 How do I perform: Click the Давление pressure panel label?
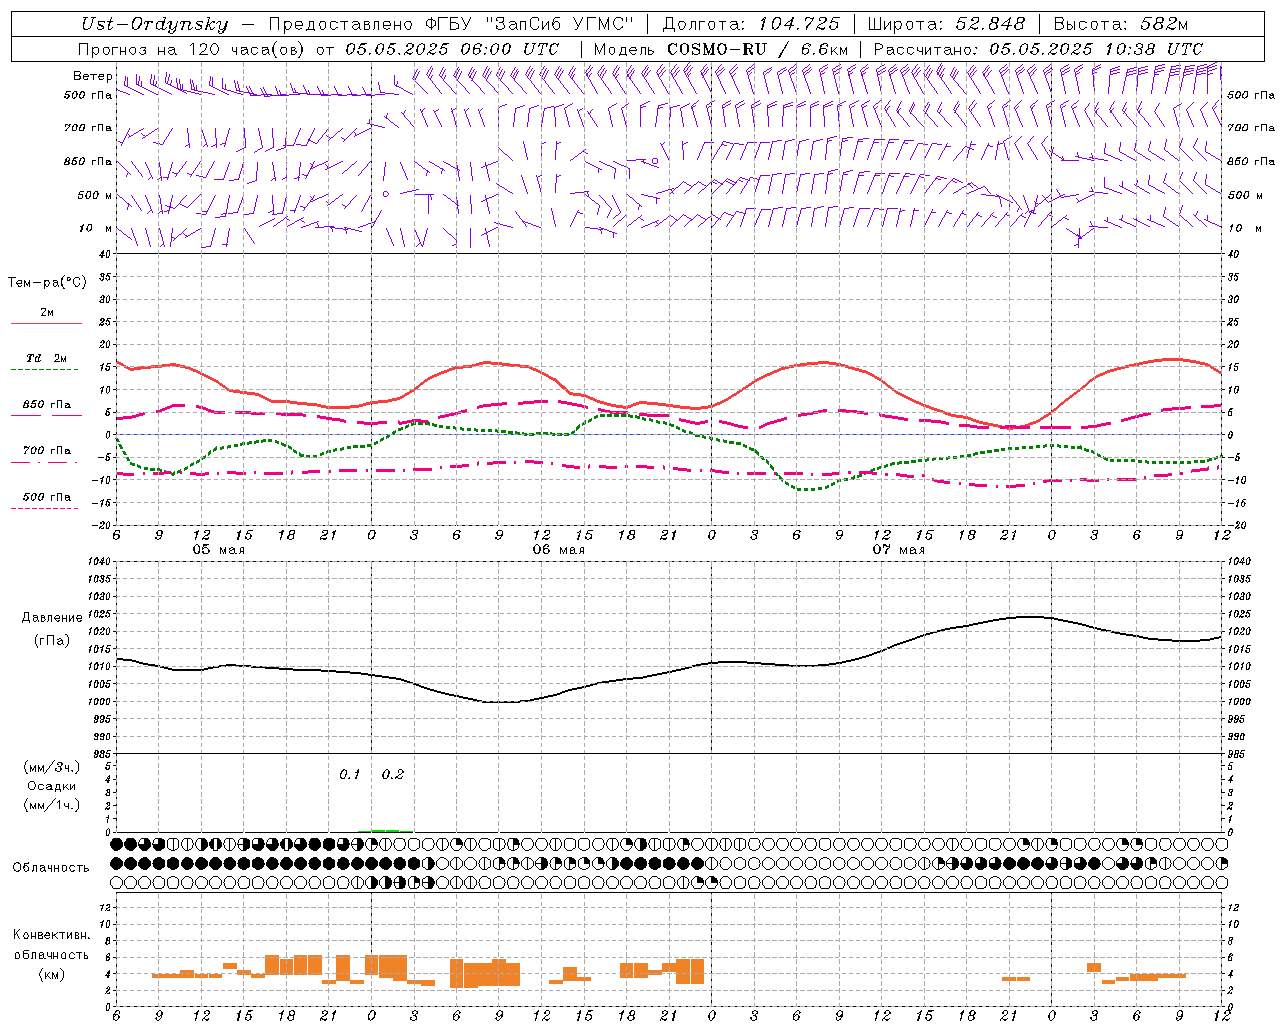(52, 618)
